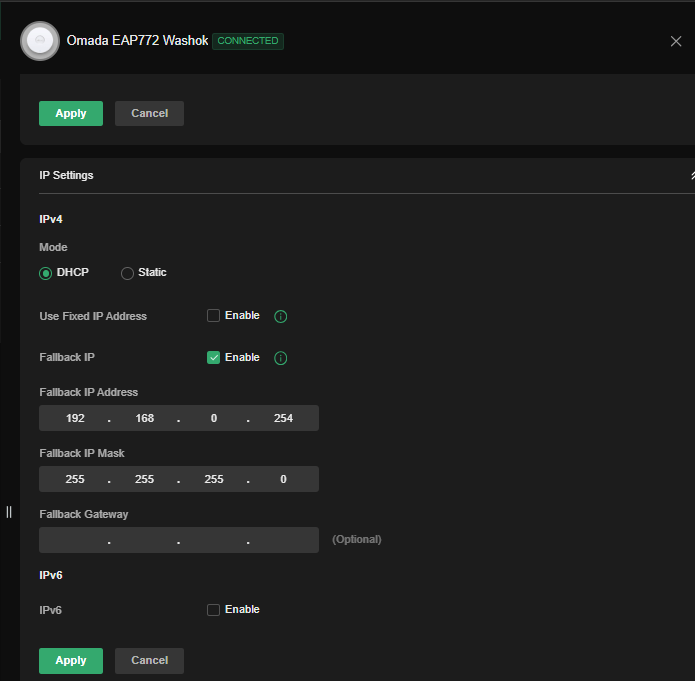Select the DHCP mode radio button
Image resolution: width=695 pixels, height=681 pixels.
click(x=45, y=273)
